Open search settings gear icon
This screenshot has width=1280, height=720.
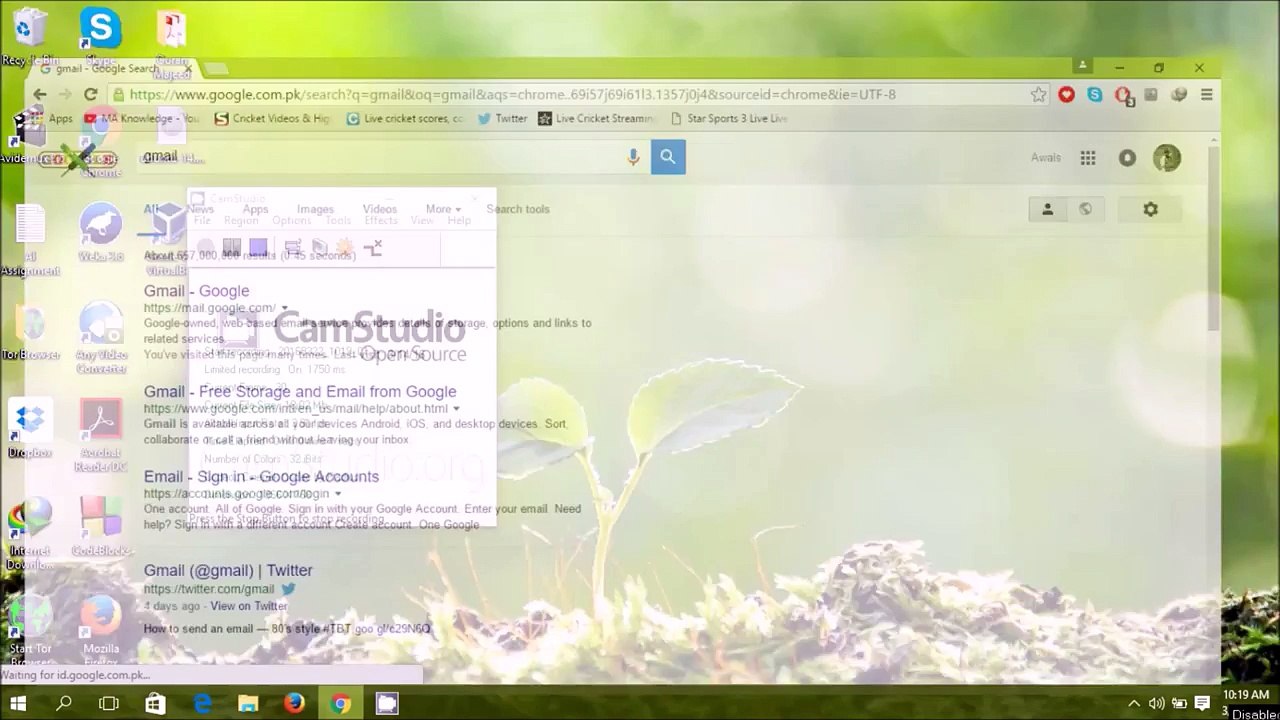[1150, 209]
